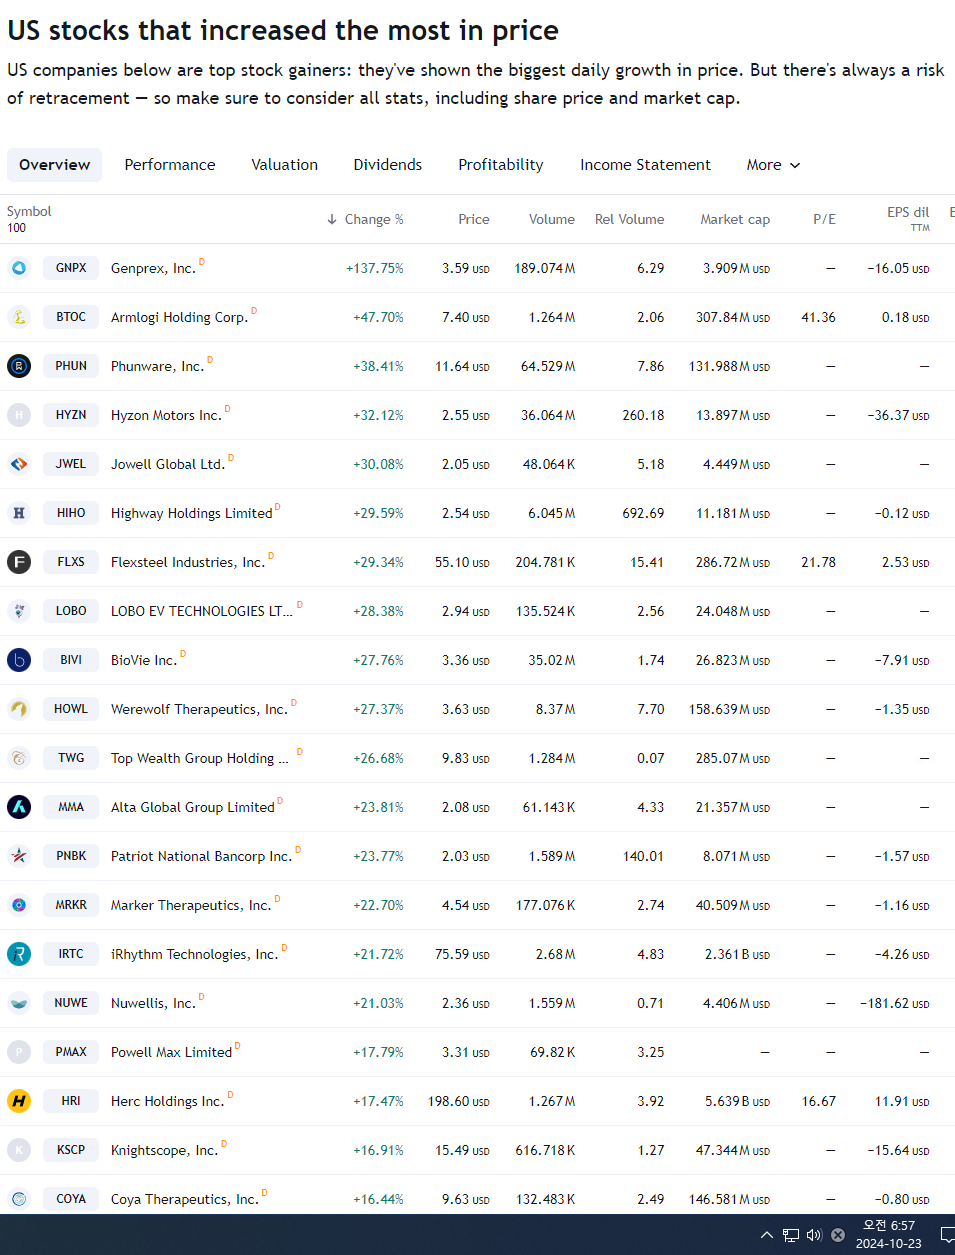
Task: Click the 198.60 USD price cell
Action: pyautogui.click(x=459, y=1101)
